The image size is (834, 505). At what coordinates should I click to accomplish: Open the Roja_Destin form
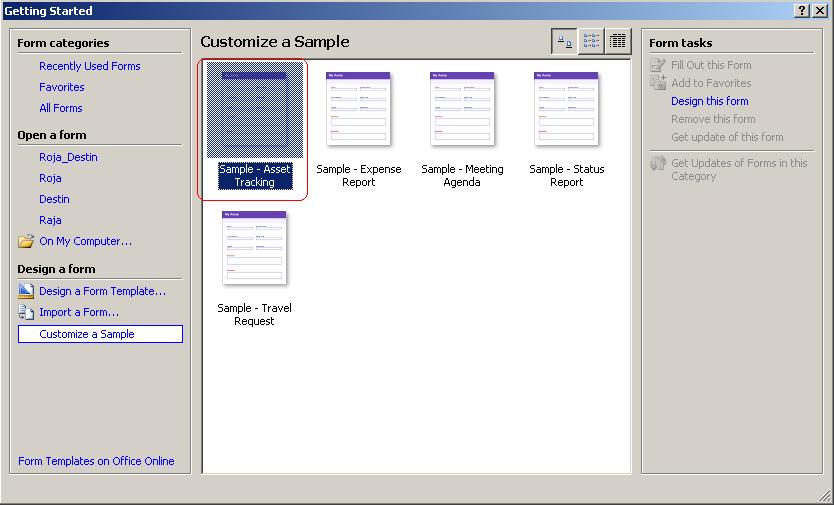pyautogui.click(x=68, y=157)
